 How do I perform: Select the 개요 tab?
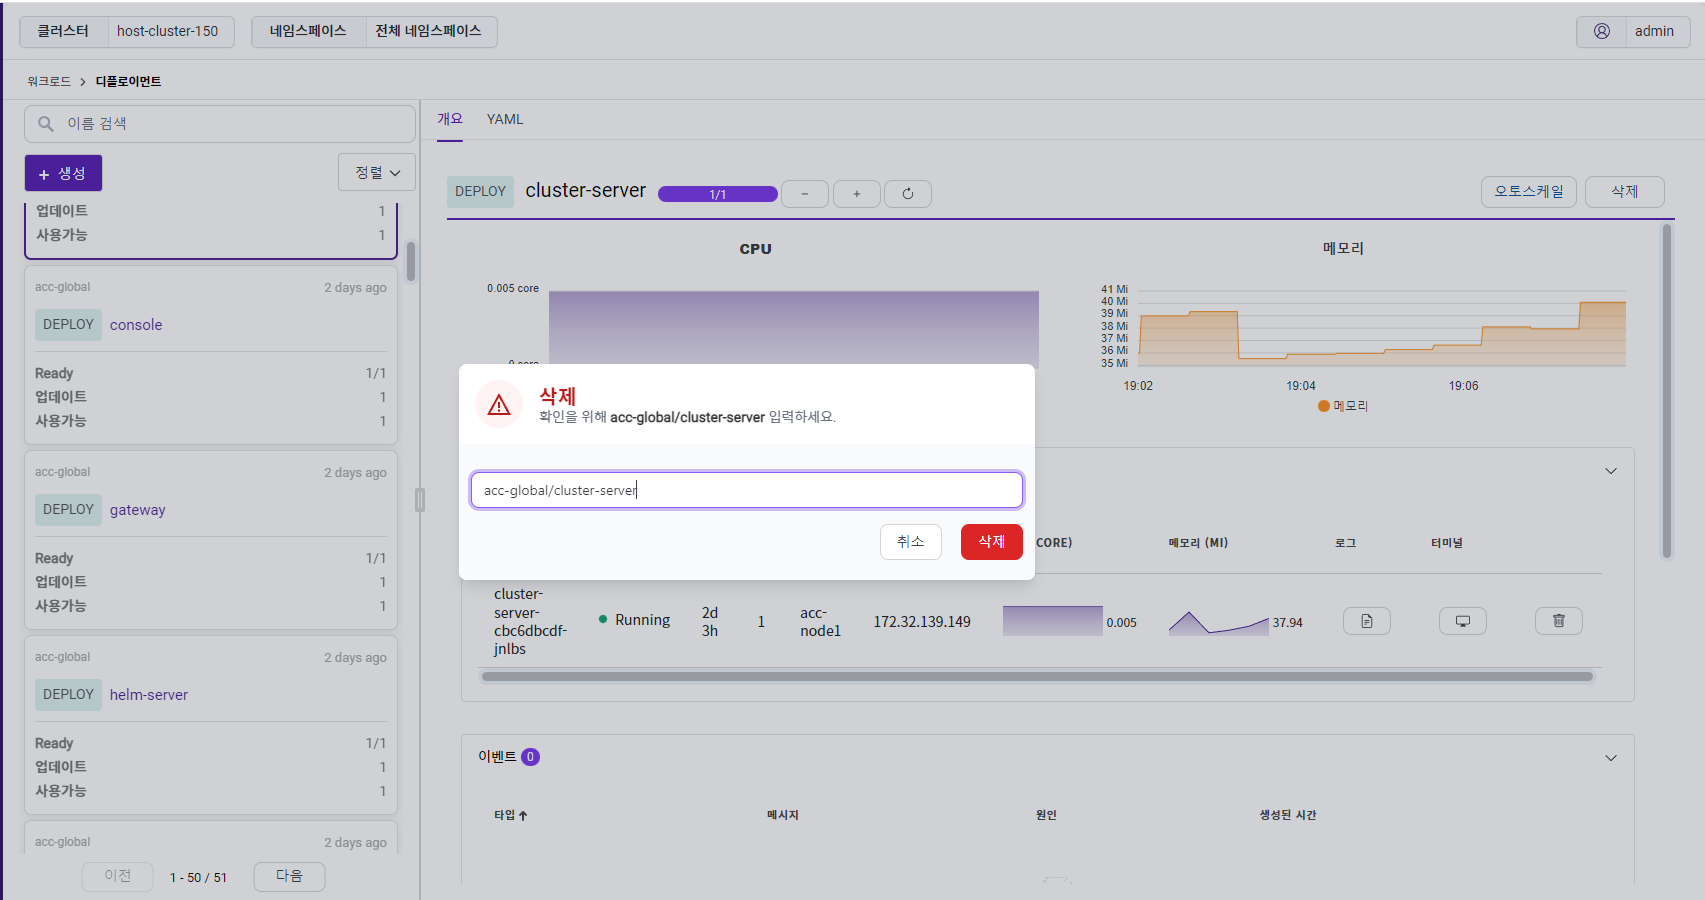[x=450, y=119]
